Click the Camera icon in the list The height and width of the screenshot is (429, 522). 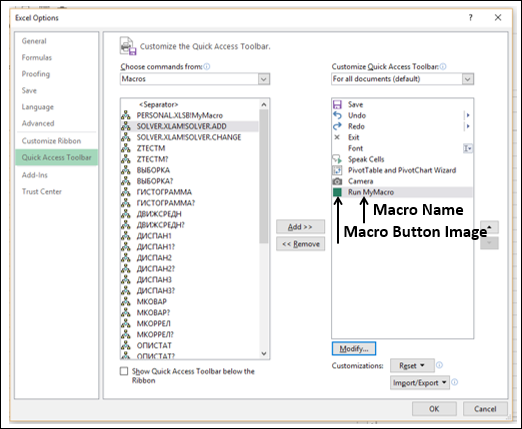pyautogui.click(x=337, y=181)
